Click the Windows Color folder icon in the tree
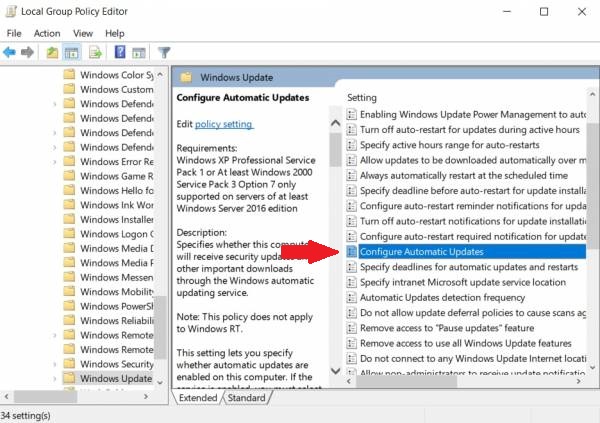Image resolution: width=600 pixels, height=423 pixels. [x=69, y=74]
